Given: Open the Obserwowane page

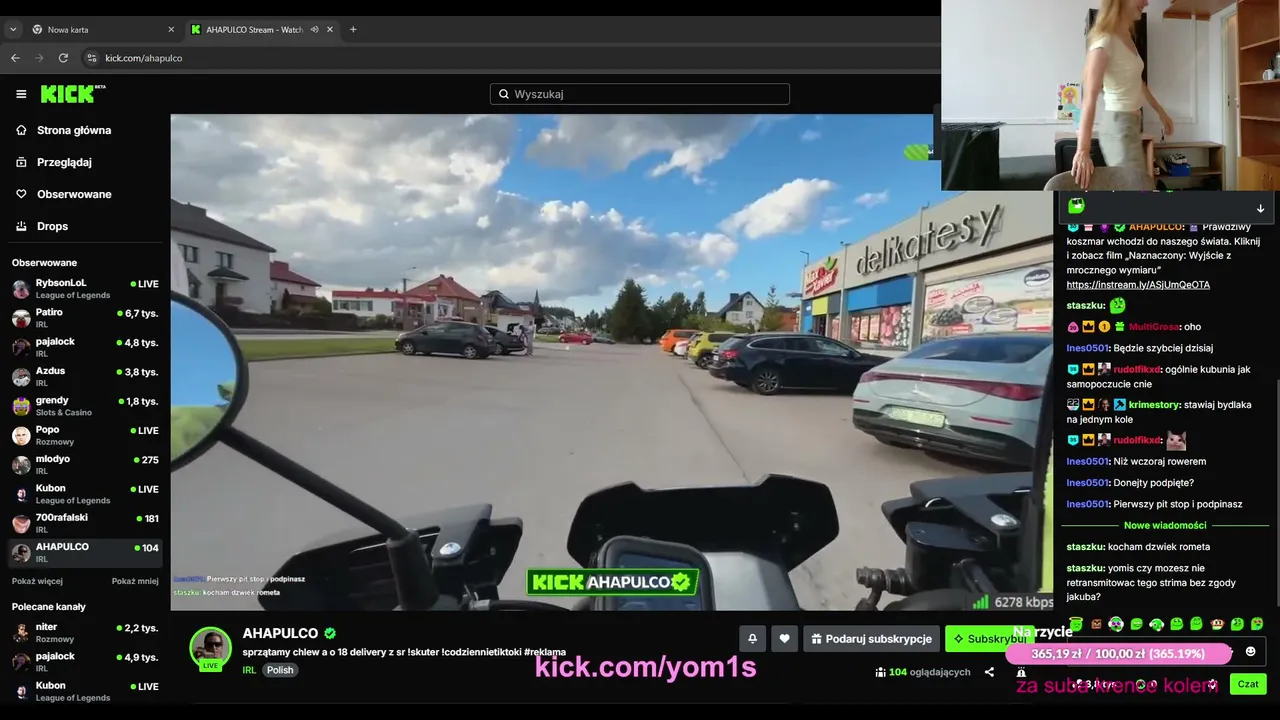Looking at the screenshot, I should click(74, 194).
